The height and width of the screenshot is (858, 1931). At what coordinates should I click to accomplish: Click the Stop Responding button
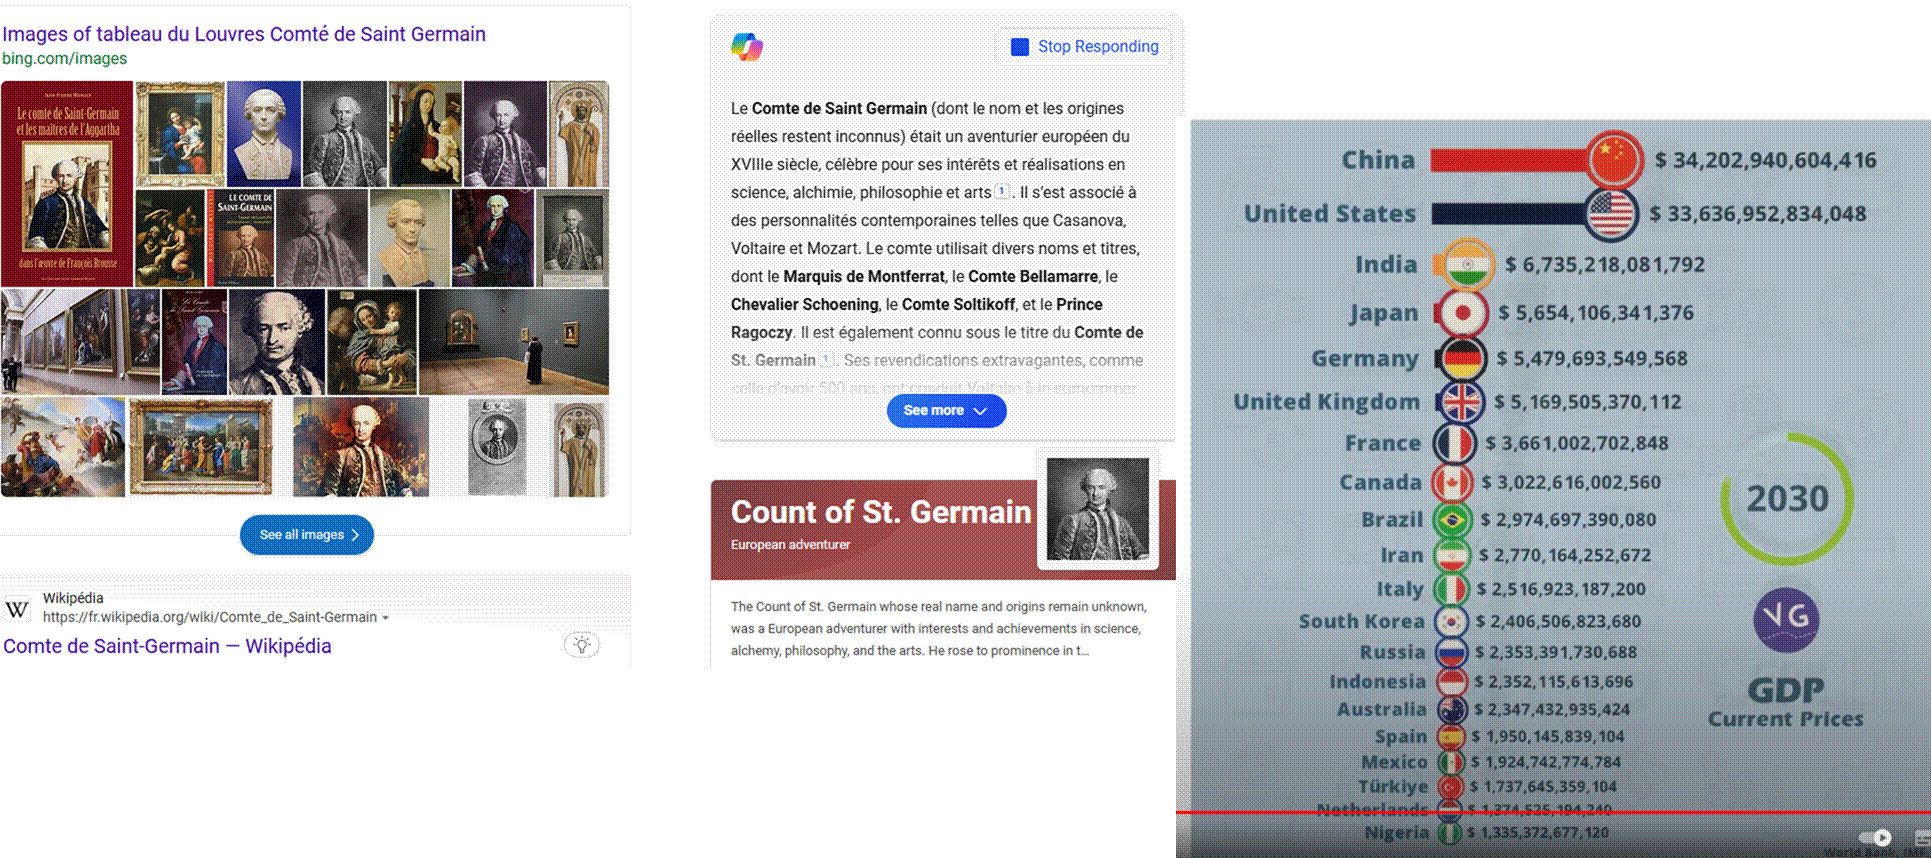(x=1084, y=47)
